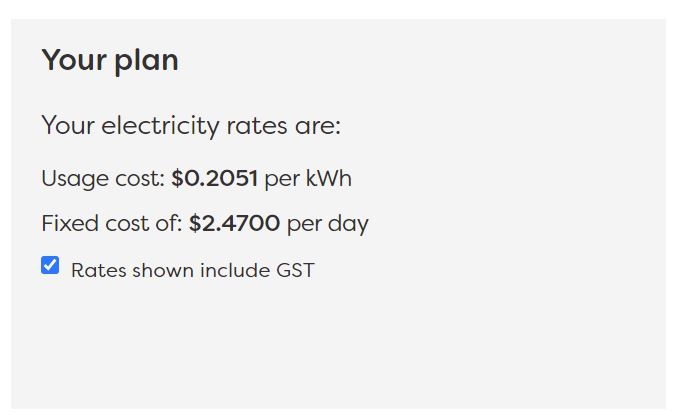Click the 'per day' unit text

pyautogui.click(x=328, y=224)
